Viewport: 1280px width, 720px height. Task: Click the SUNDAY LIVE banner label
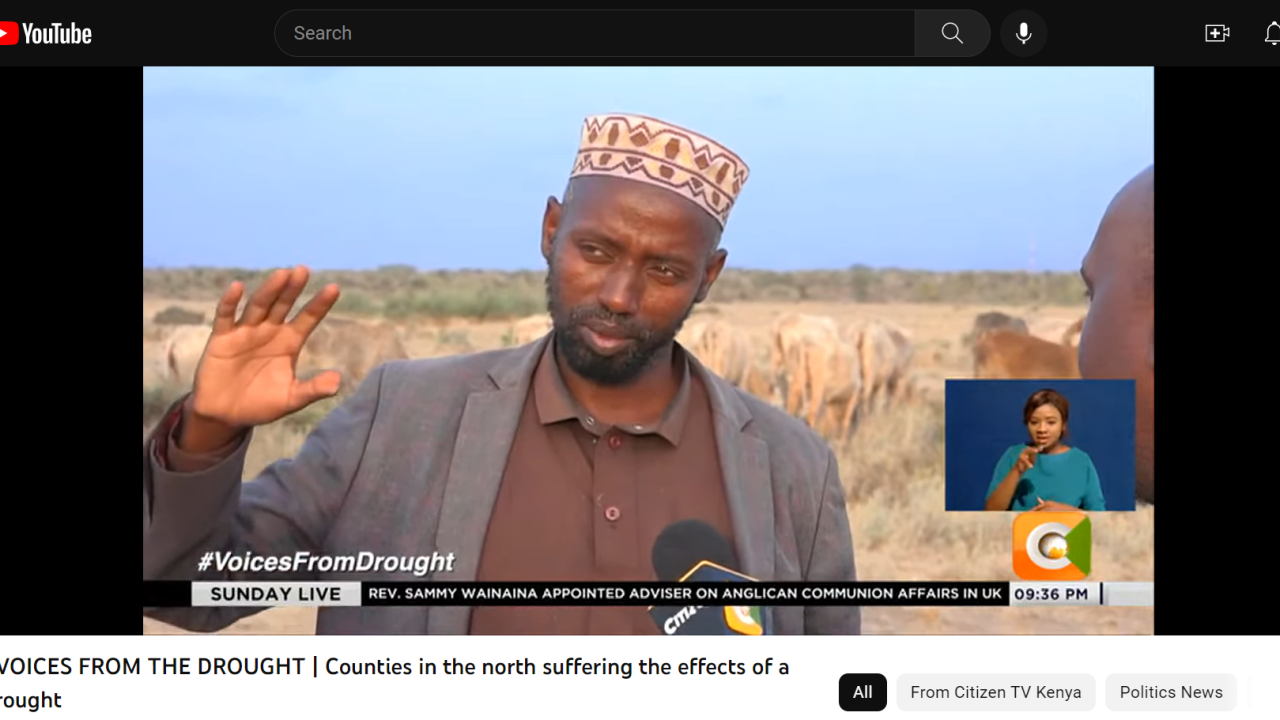pyautogui.click(x=275, y=594)
